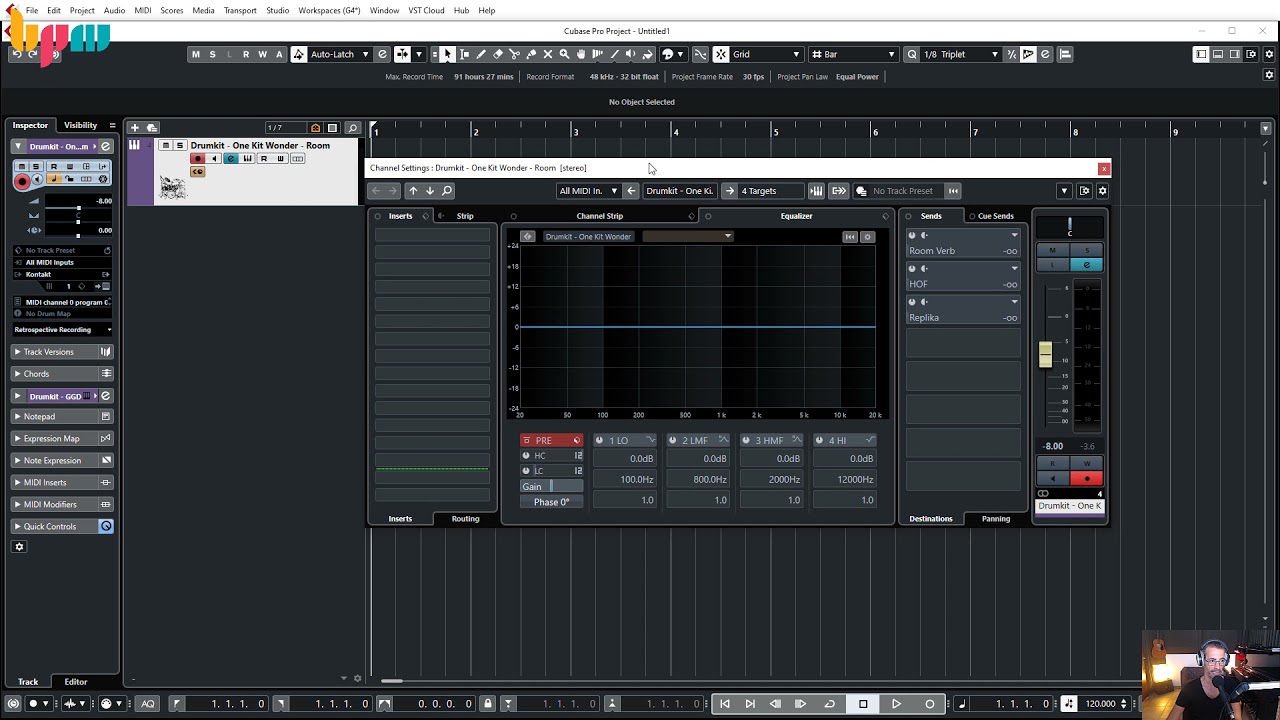Switch to the Cue Sends tab
Viewport: 1280px width, 720px height.
click(x=996, y=216)
